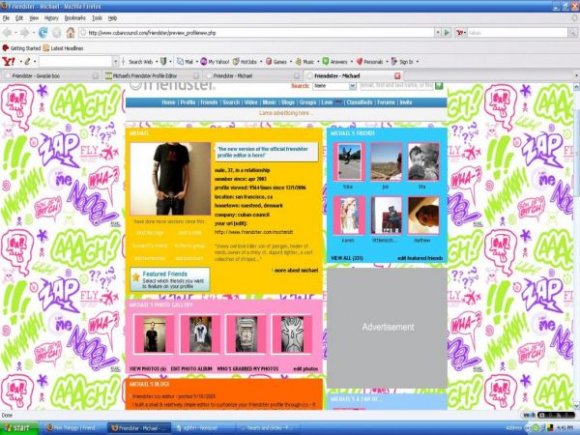Close the active Friendster - Michael tab

tap(397, 76)
